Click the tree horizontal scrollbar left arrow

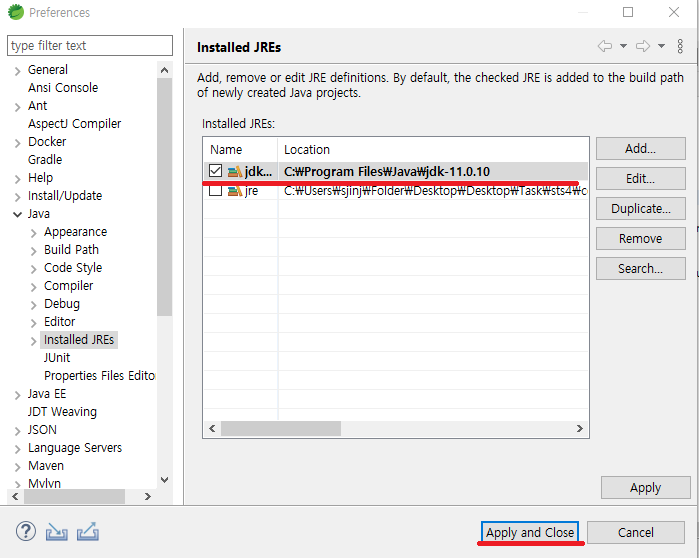[x=16, y=496]
